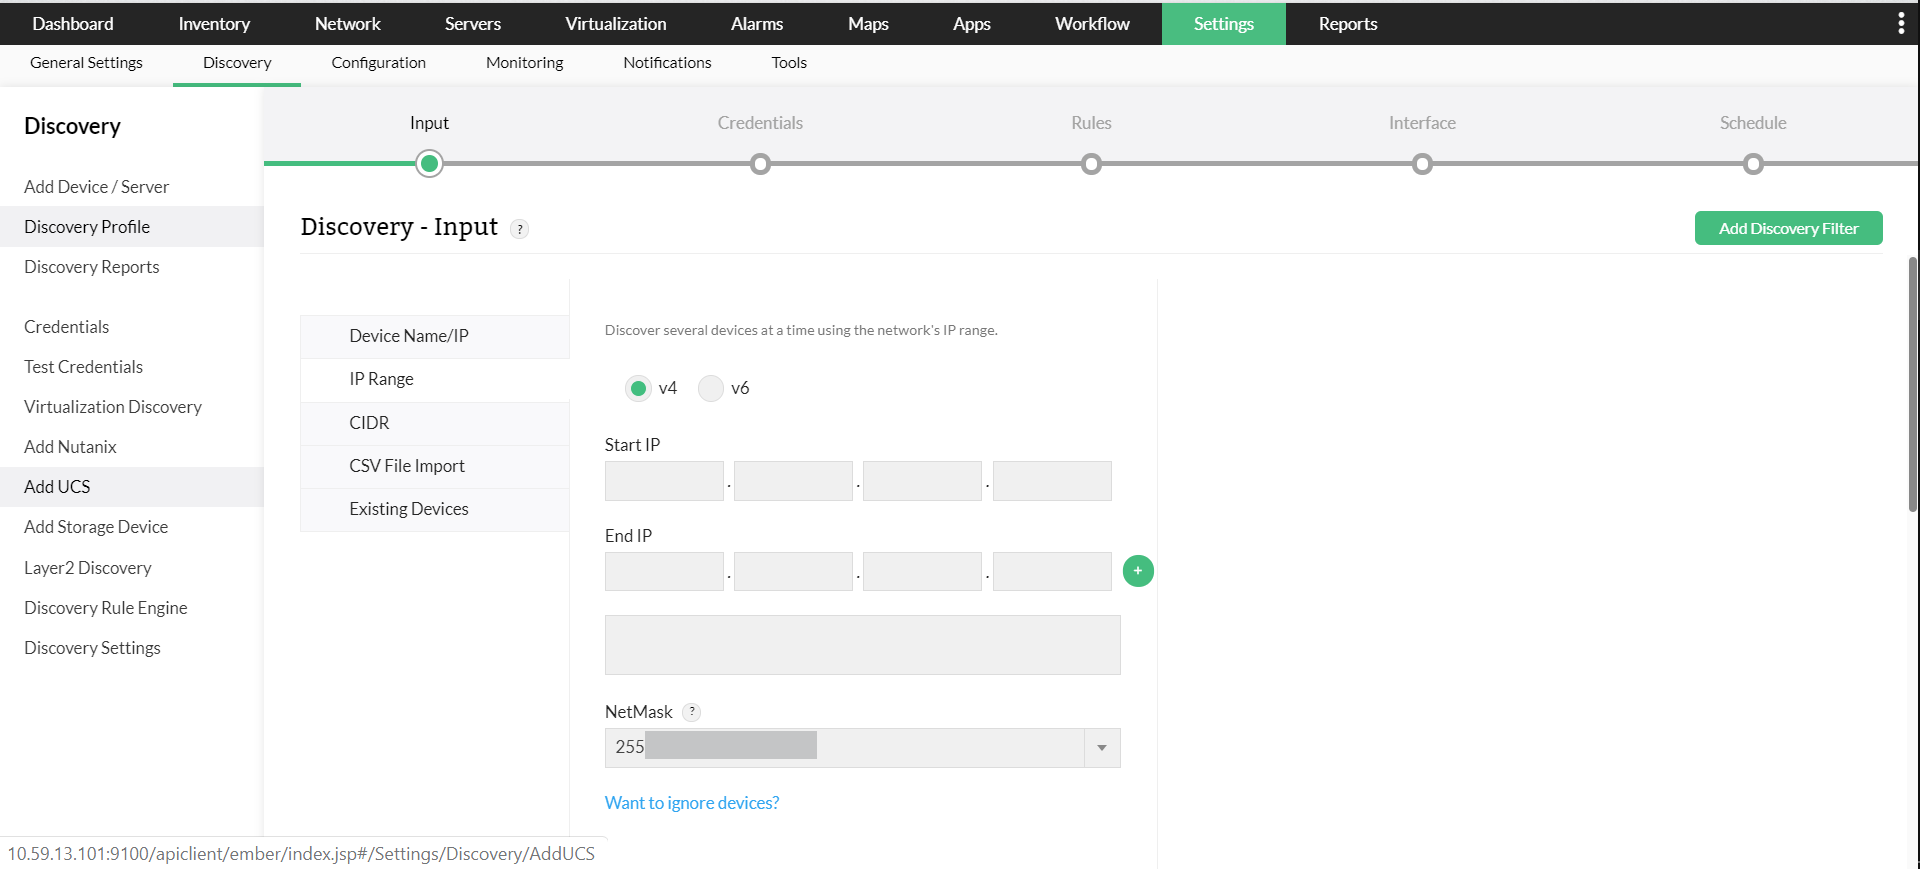1920x869 pixels.
Task: Open the Virtualization menu
Action: tap(616, 23)
